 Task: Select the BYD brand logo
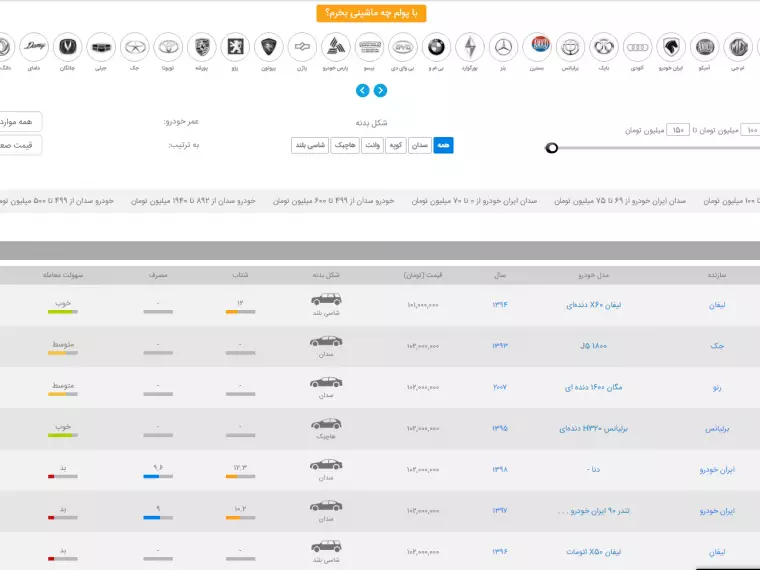403,47
